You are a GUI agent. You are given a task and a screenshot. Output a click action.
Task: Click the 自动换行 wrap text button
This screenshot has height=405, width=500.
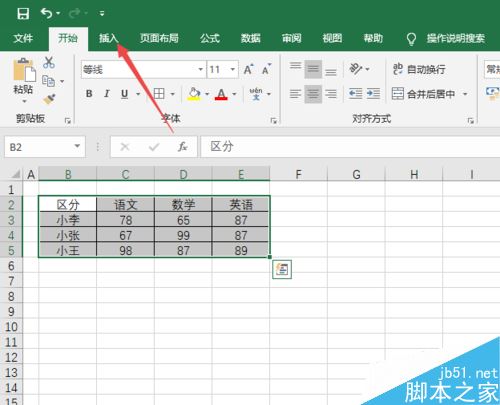coord(419,69)
